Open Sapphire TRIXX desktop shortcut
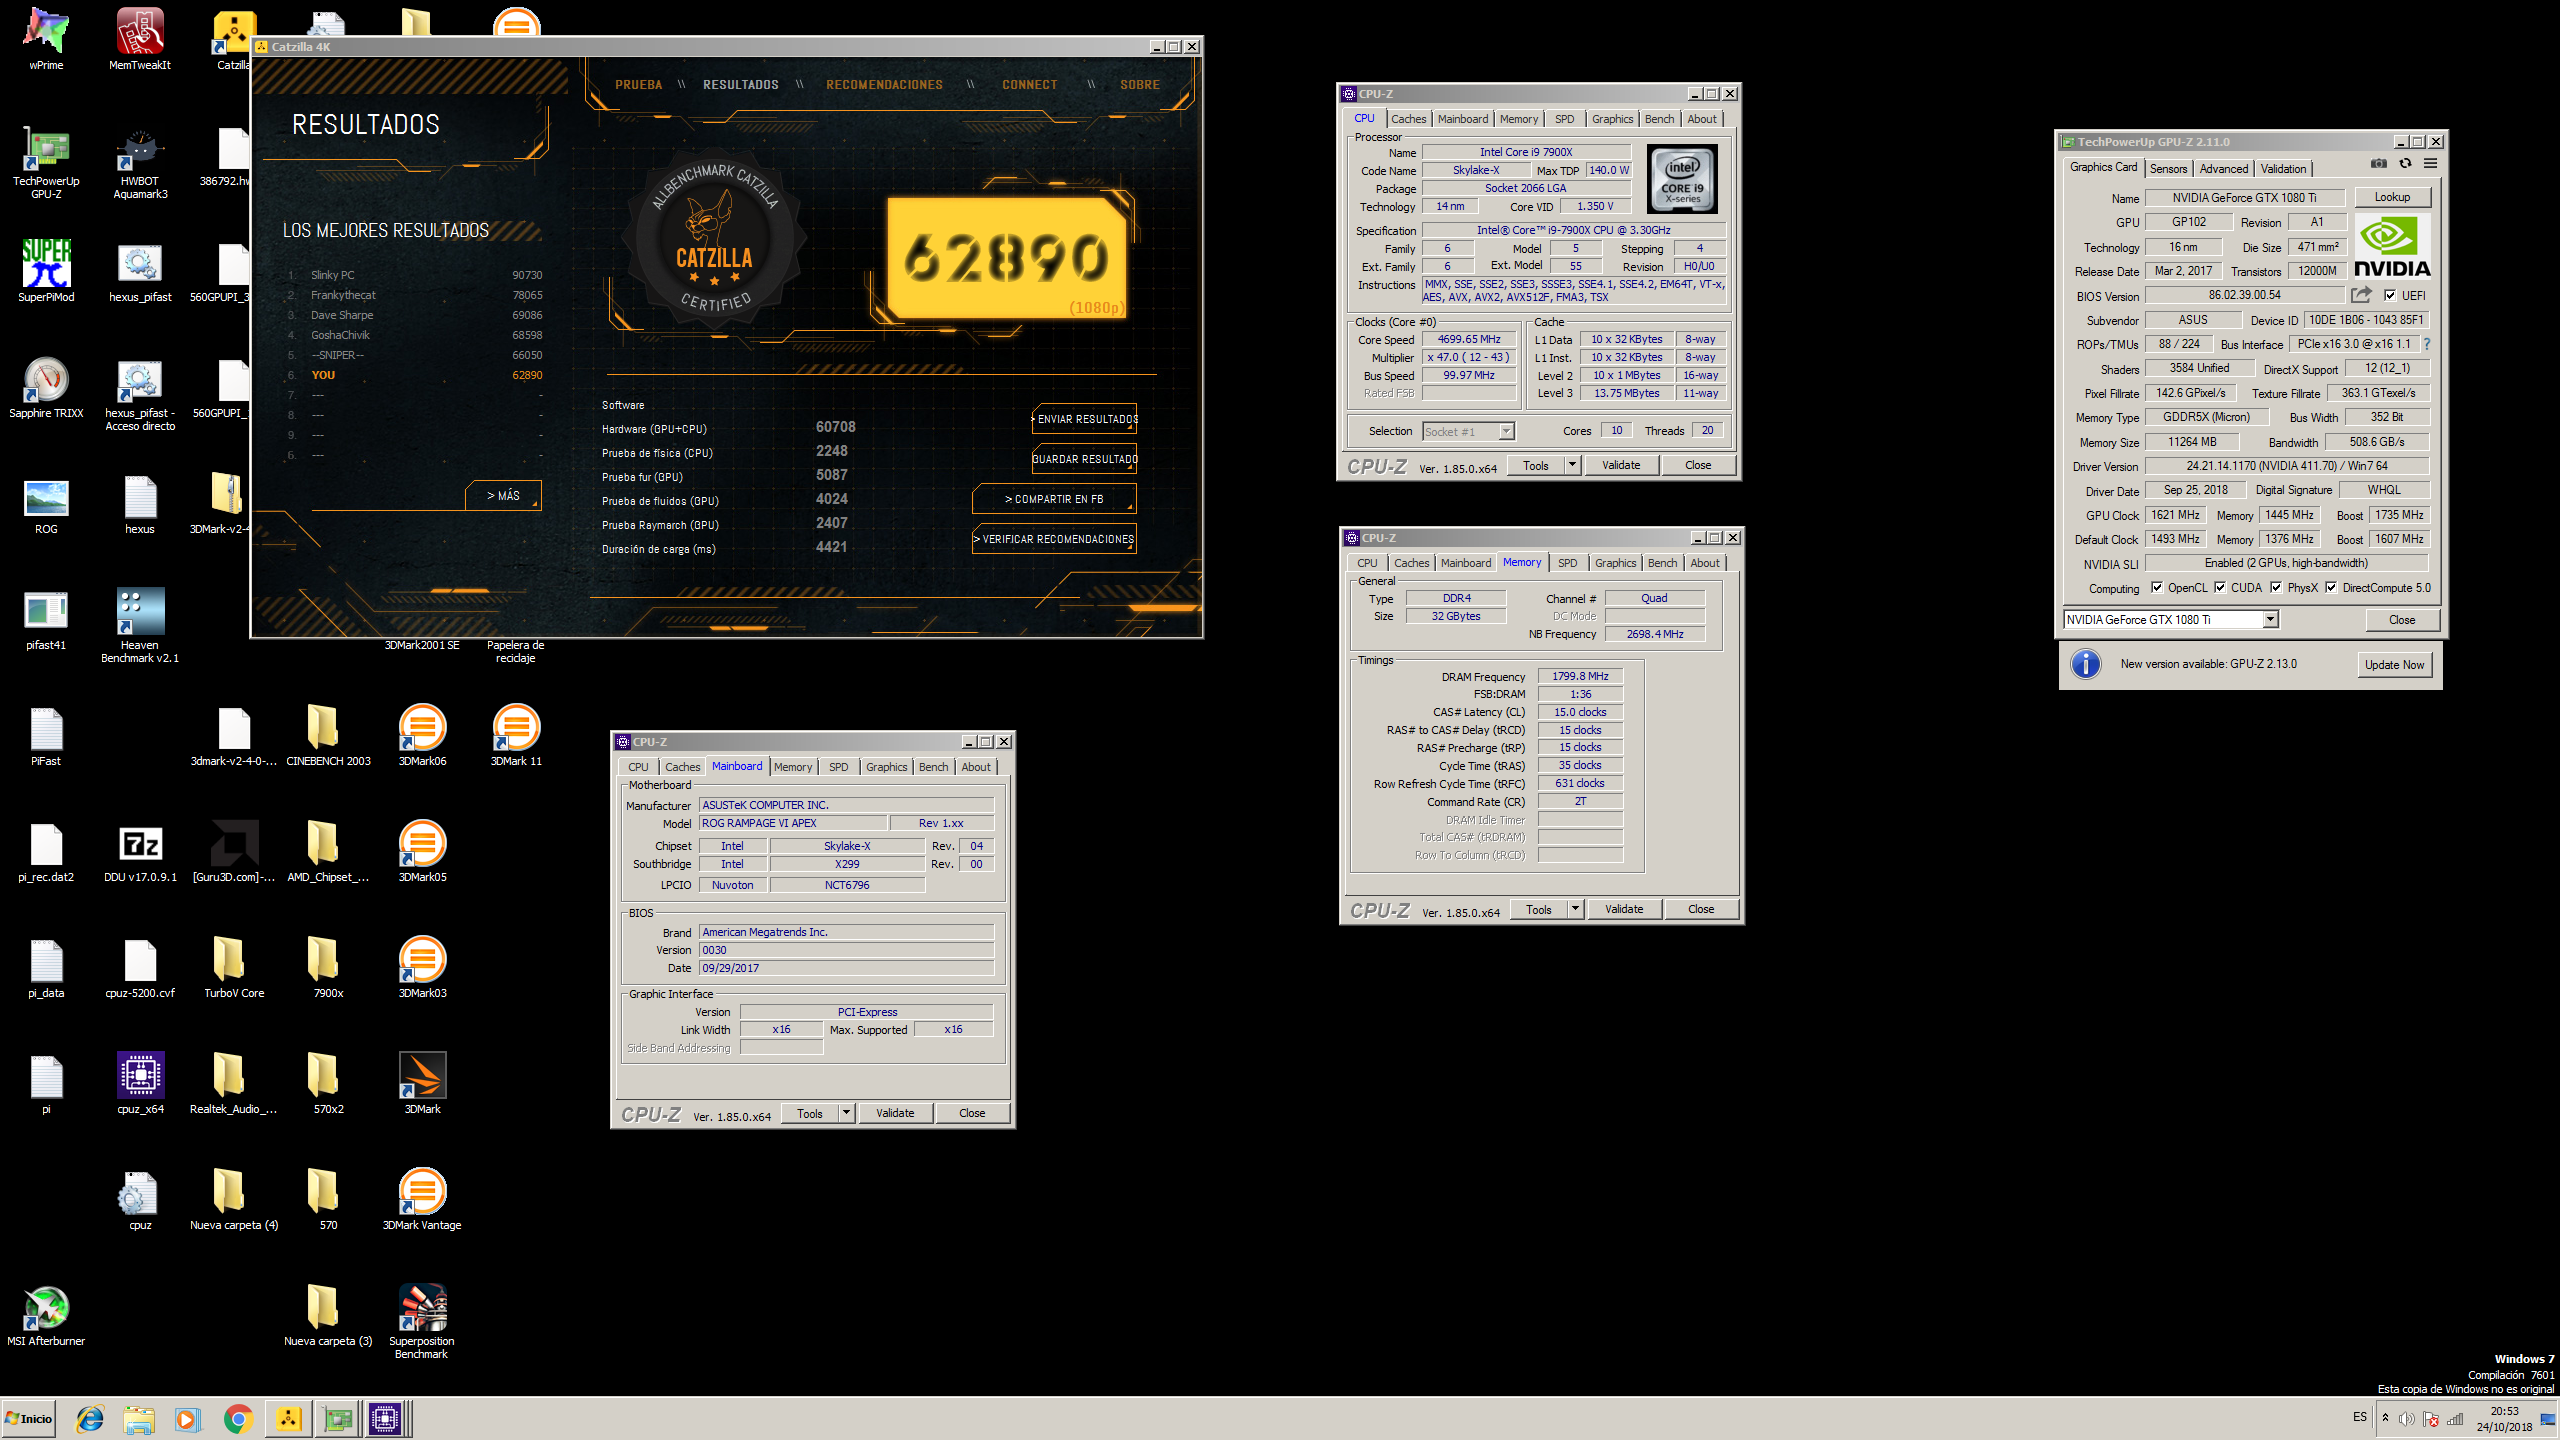This screenshot has width=2560, height=1440. tap(46, 387)
